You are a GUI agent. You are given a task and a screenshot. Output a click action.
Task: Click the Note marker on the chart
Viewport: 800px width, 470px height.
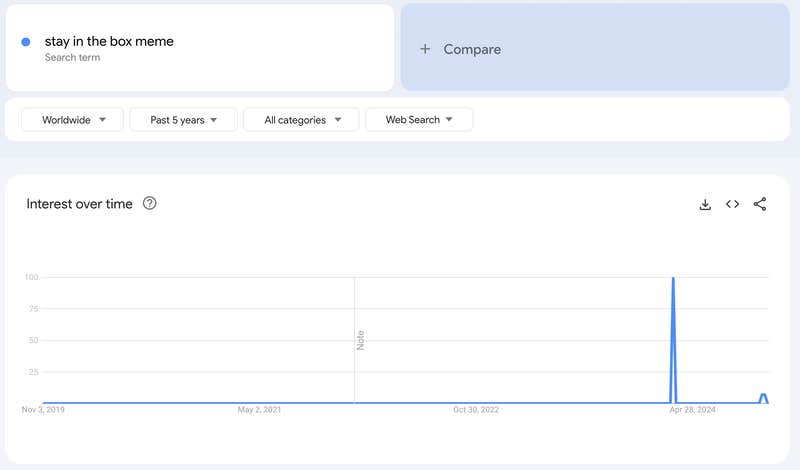tap(360, 340)
